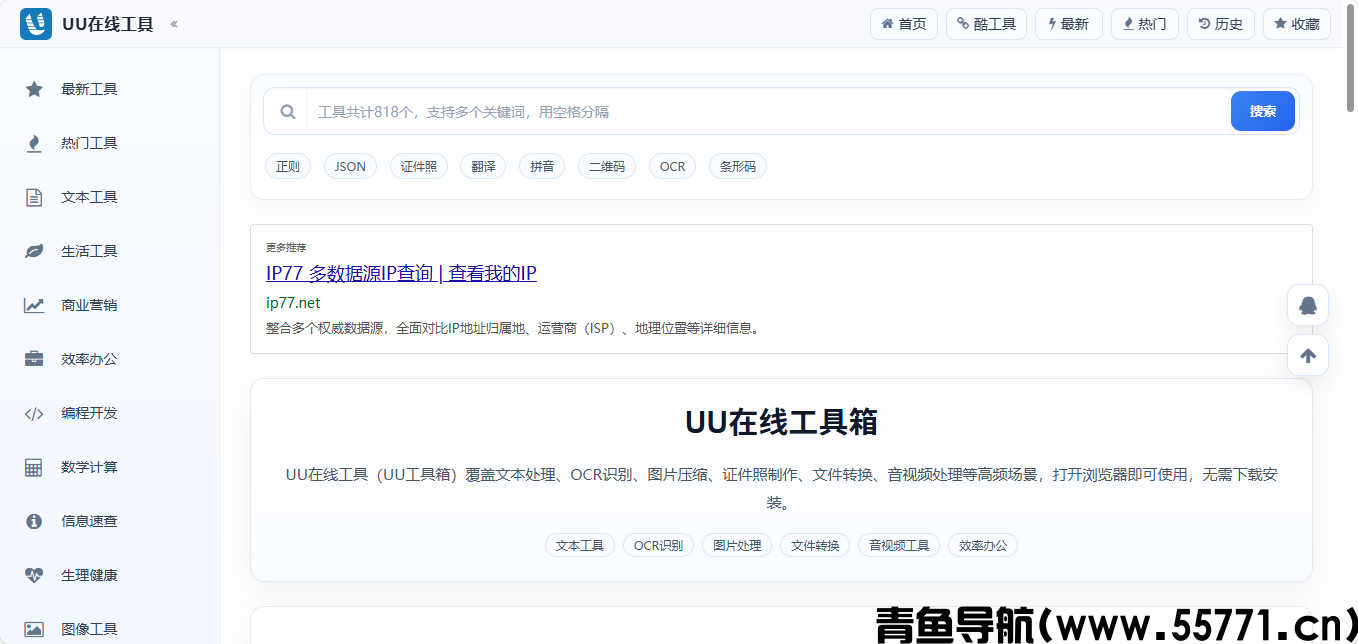Viewport: 1358px width, 644px height.
Task: Open 收藏 favorites in the top navigation
Action: pos(1297,24)
